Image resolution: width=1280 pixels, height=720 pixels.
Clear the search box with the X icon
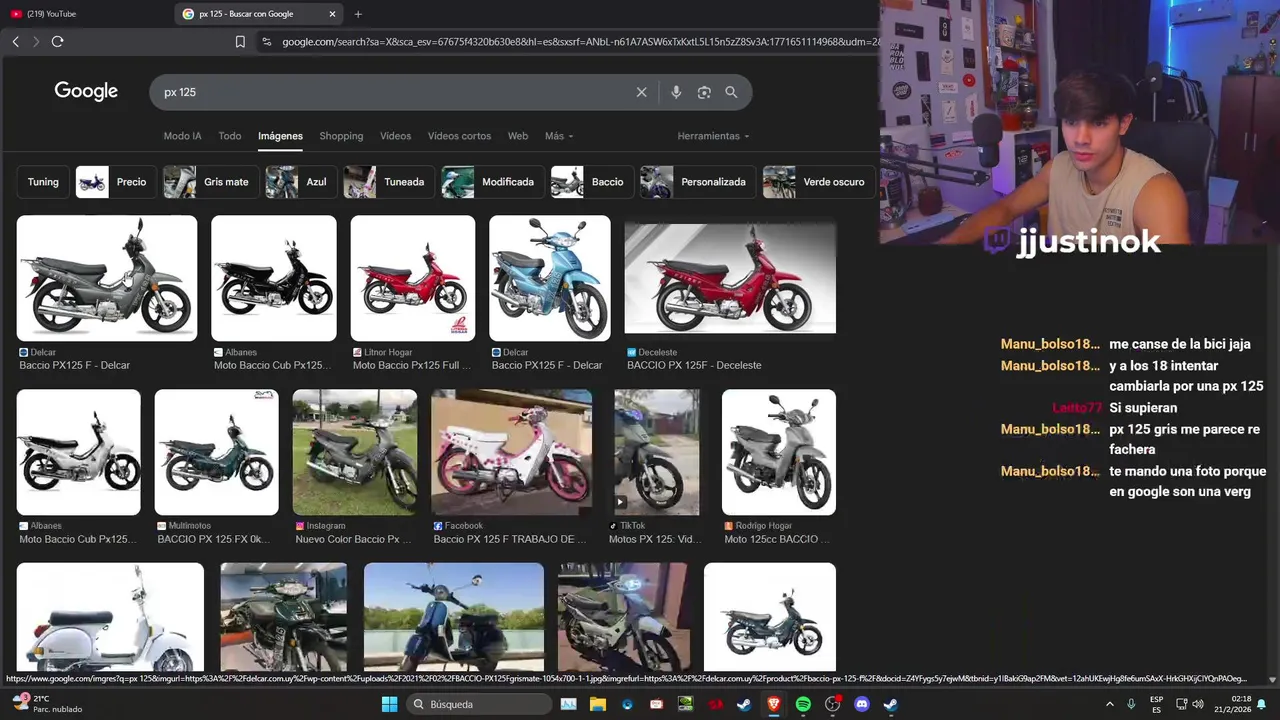point(642,92)
